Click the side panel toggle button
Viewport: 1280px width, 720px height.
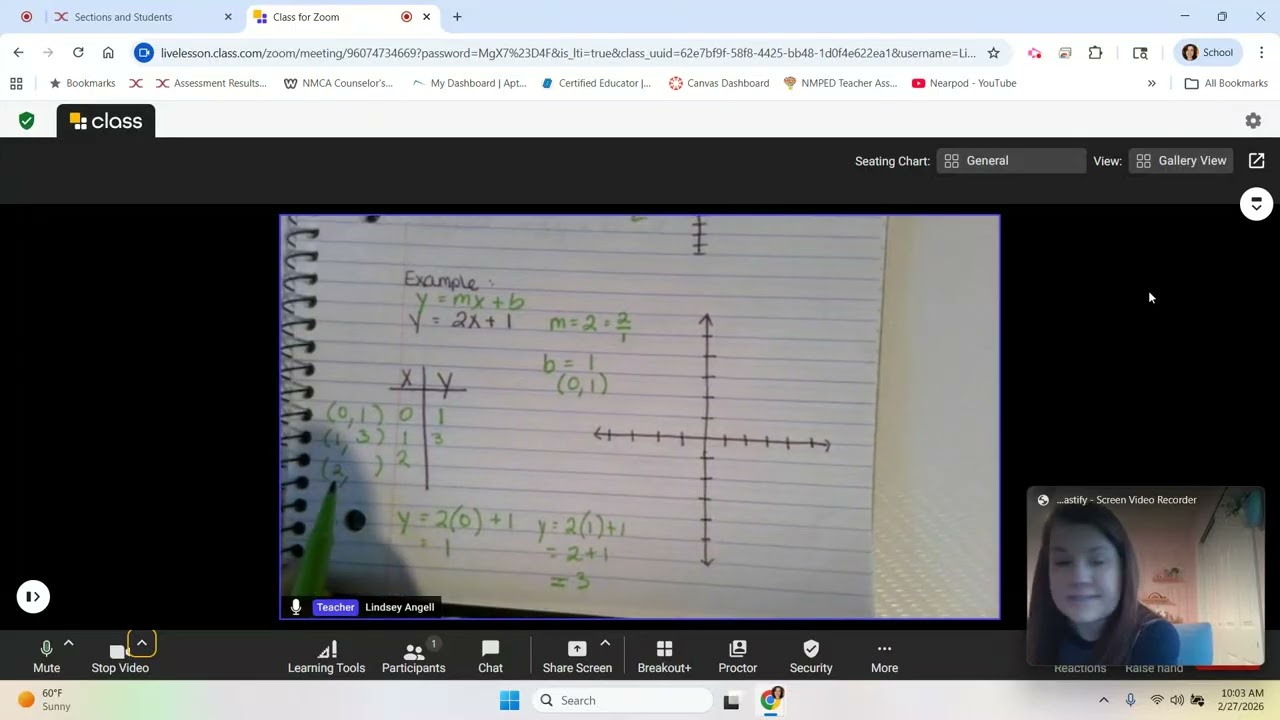click(33, 597)
